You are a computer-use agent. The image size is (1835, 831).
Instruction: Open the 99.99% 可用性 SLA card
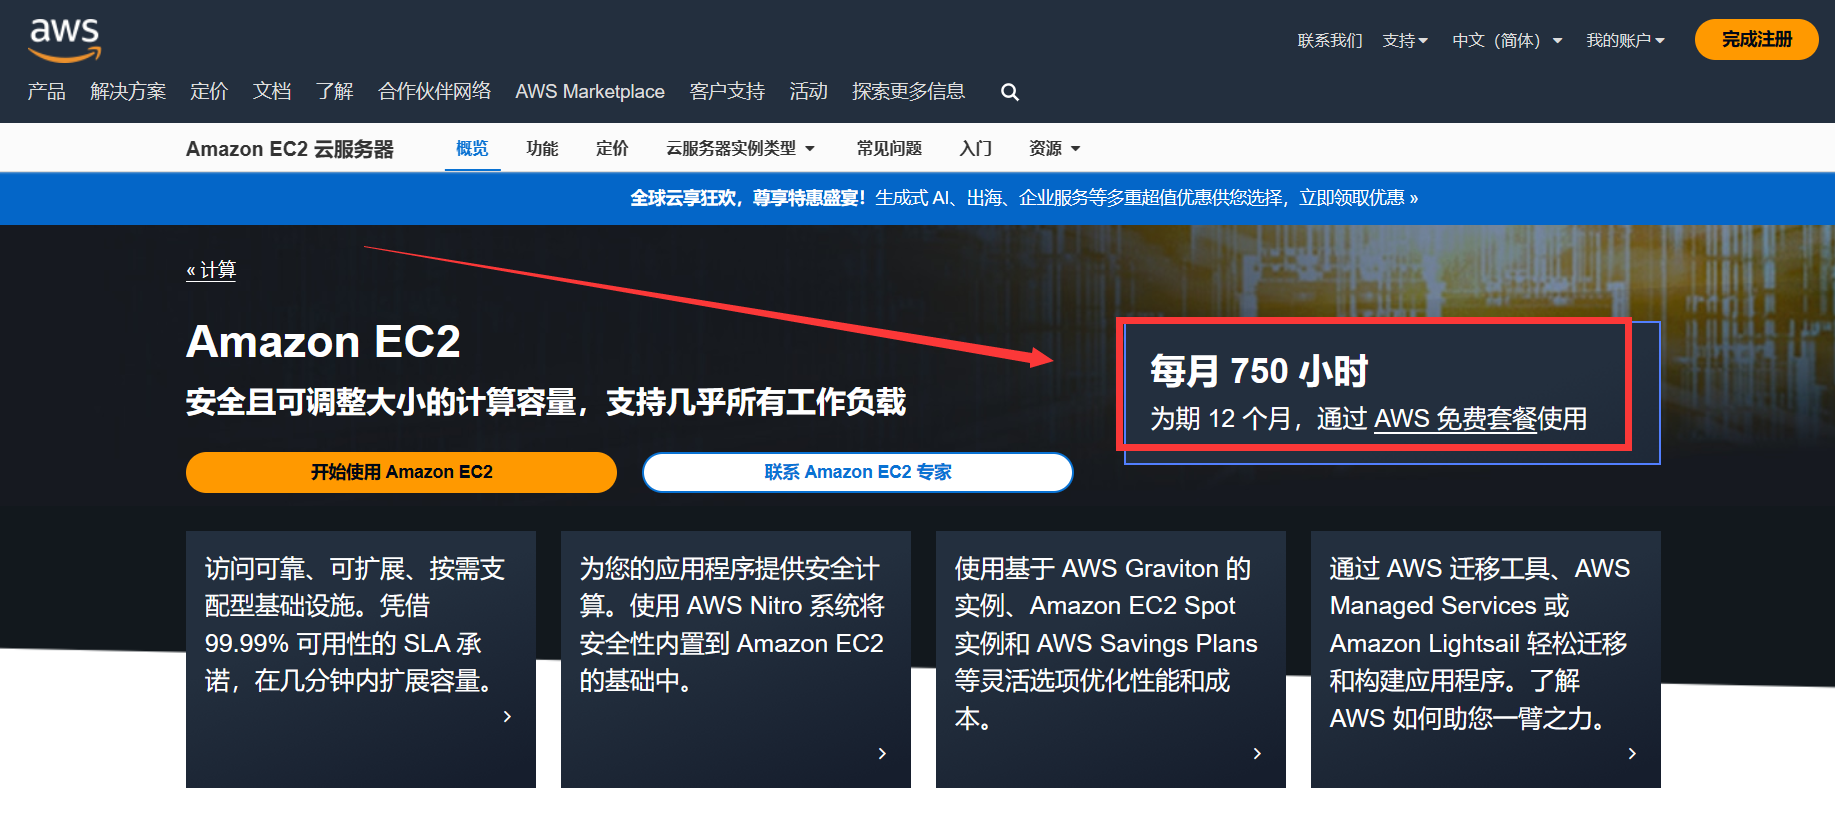pos(361,659)
